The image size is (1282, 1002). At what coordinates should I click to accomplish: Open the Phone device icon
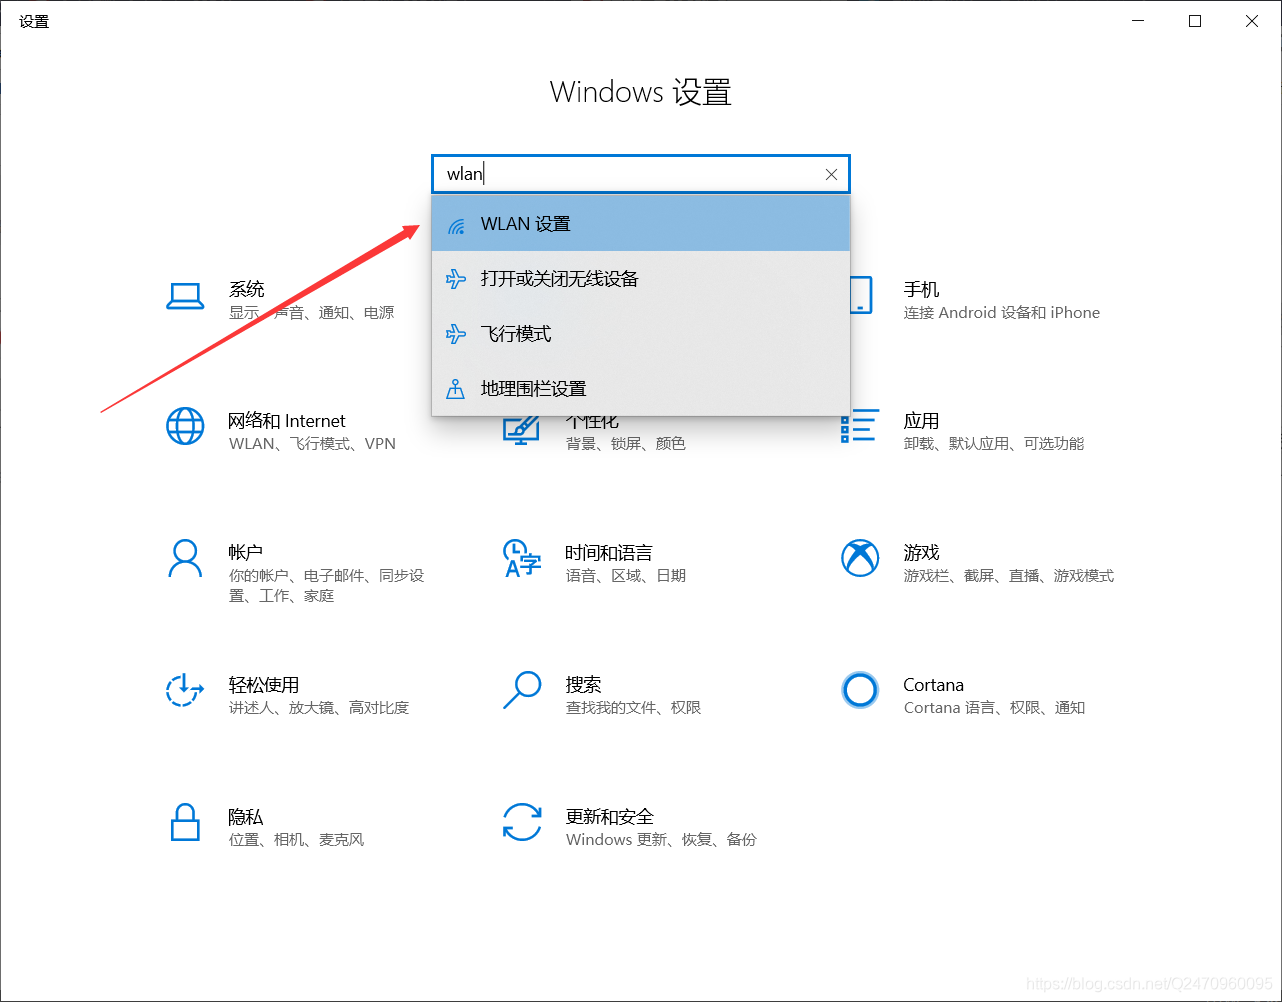click(862, 296)
